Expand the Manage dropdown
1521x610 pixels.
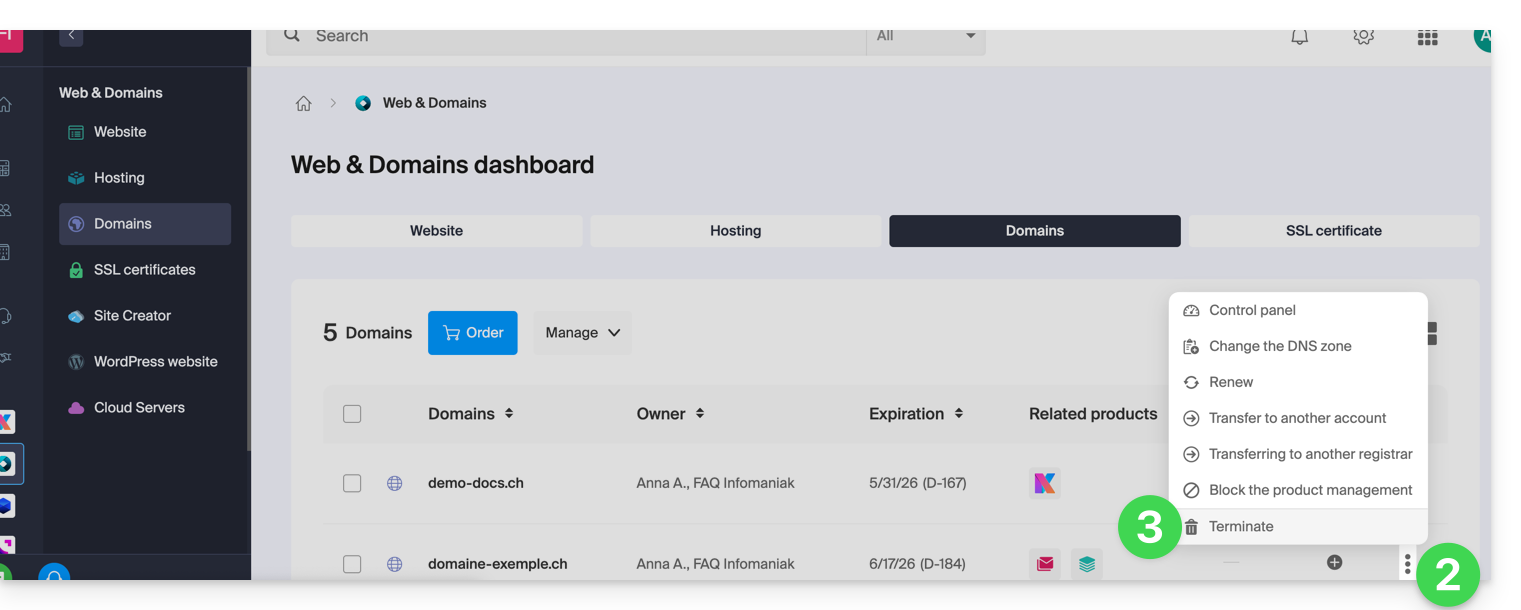coord(582,333)
